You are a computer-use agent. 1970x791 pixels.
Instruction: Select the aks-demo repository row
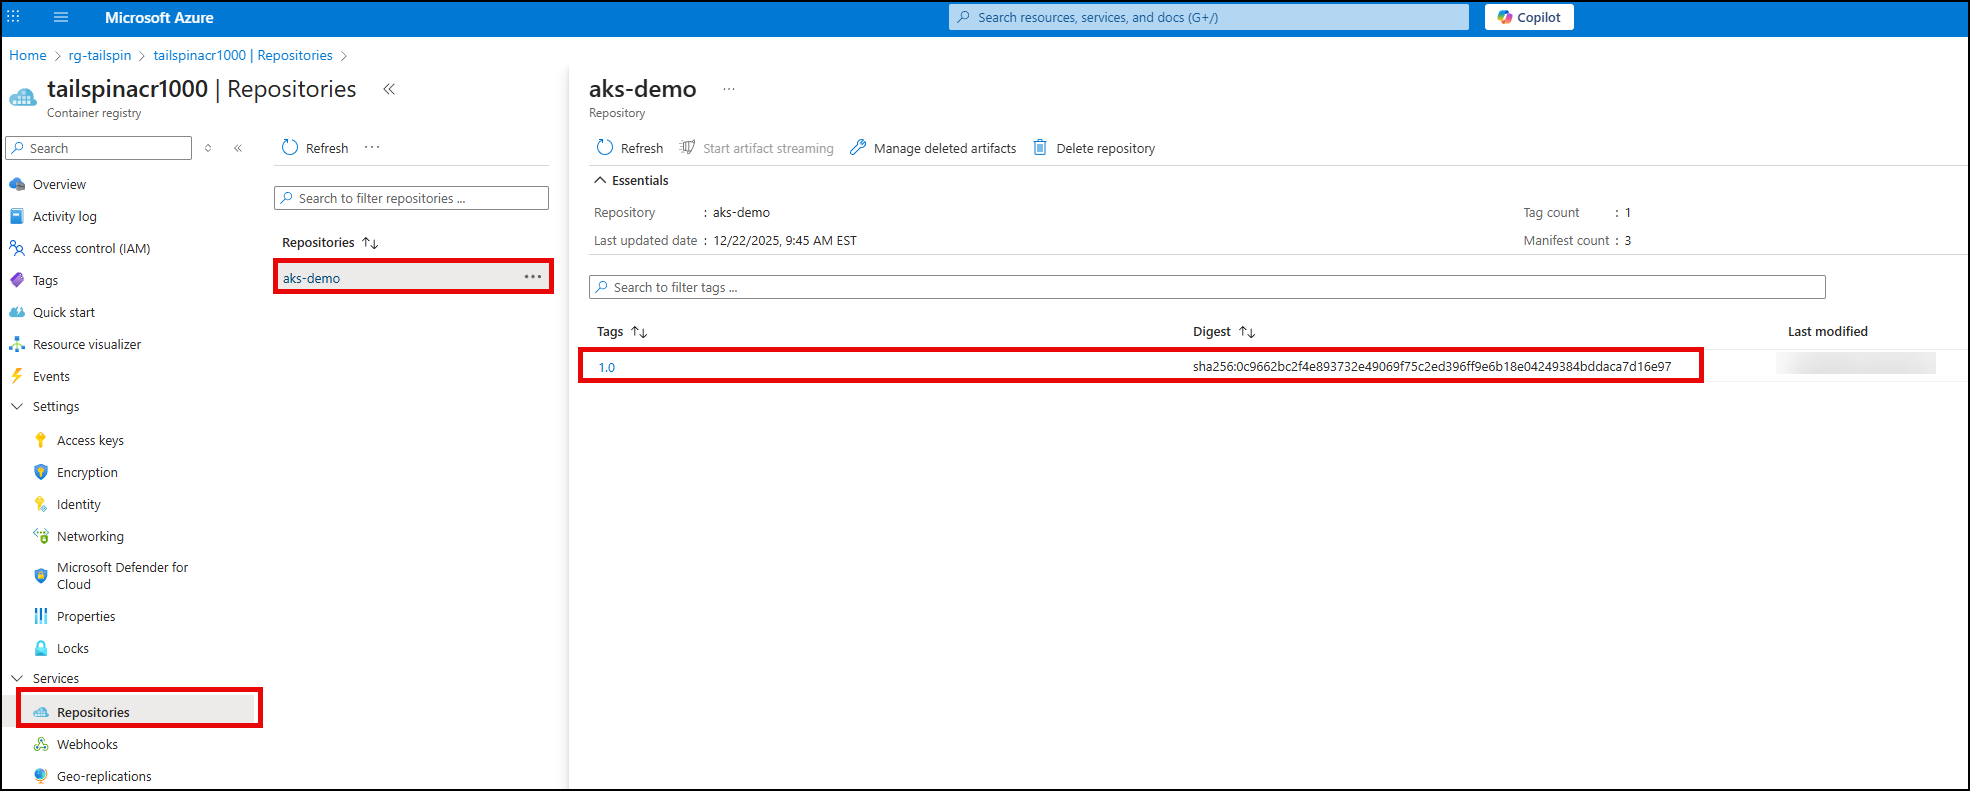[413, 278]
